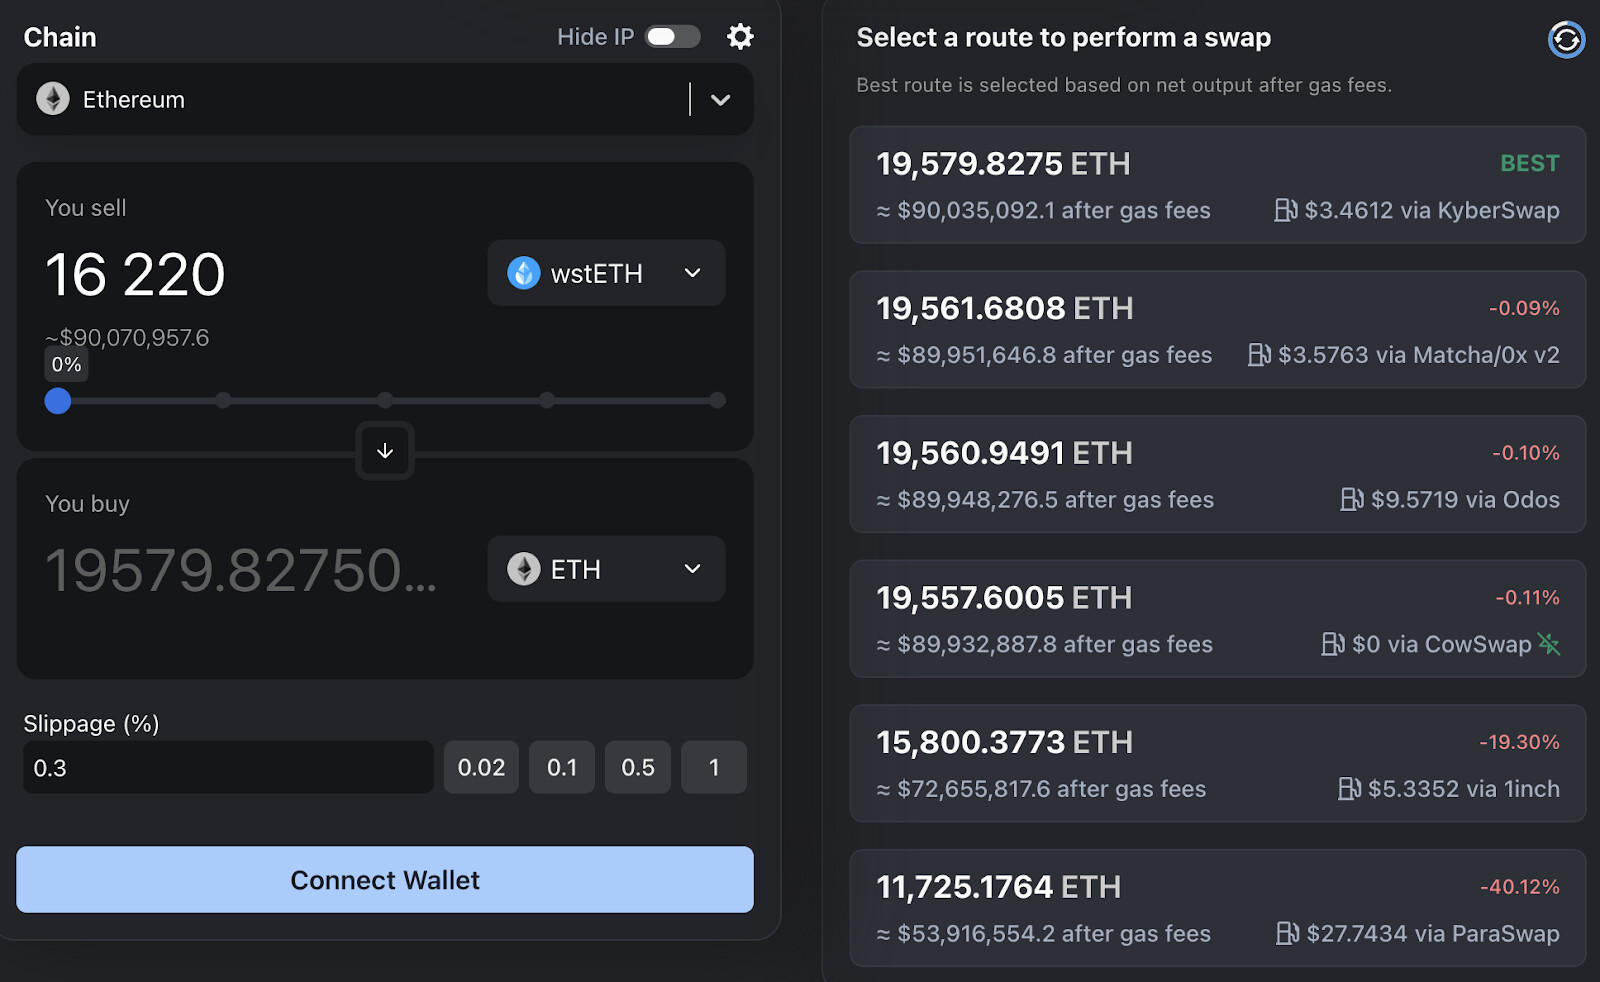
Task: Set slippage preset to 0.02
Action: 481,767
